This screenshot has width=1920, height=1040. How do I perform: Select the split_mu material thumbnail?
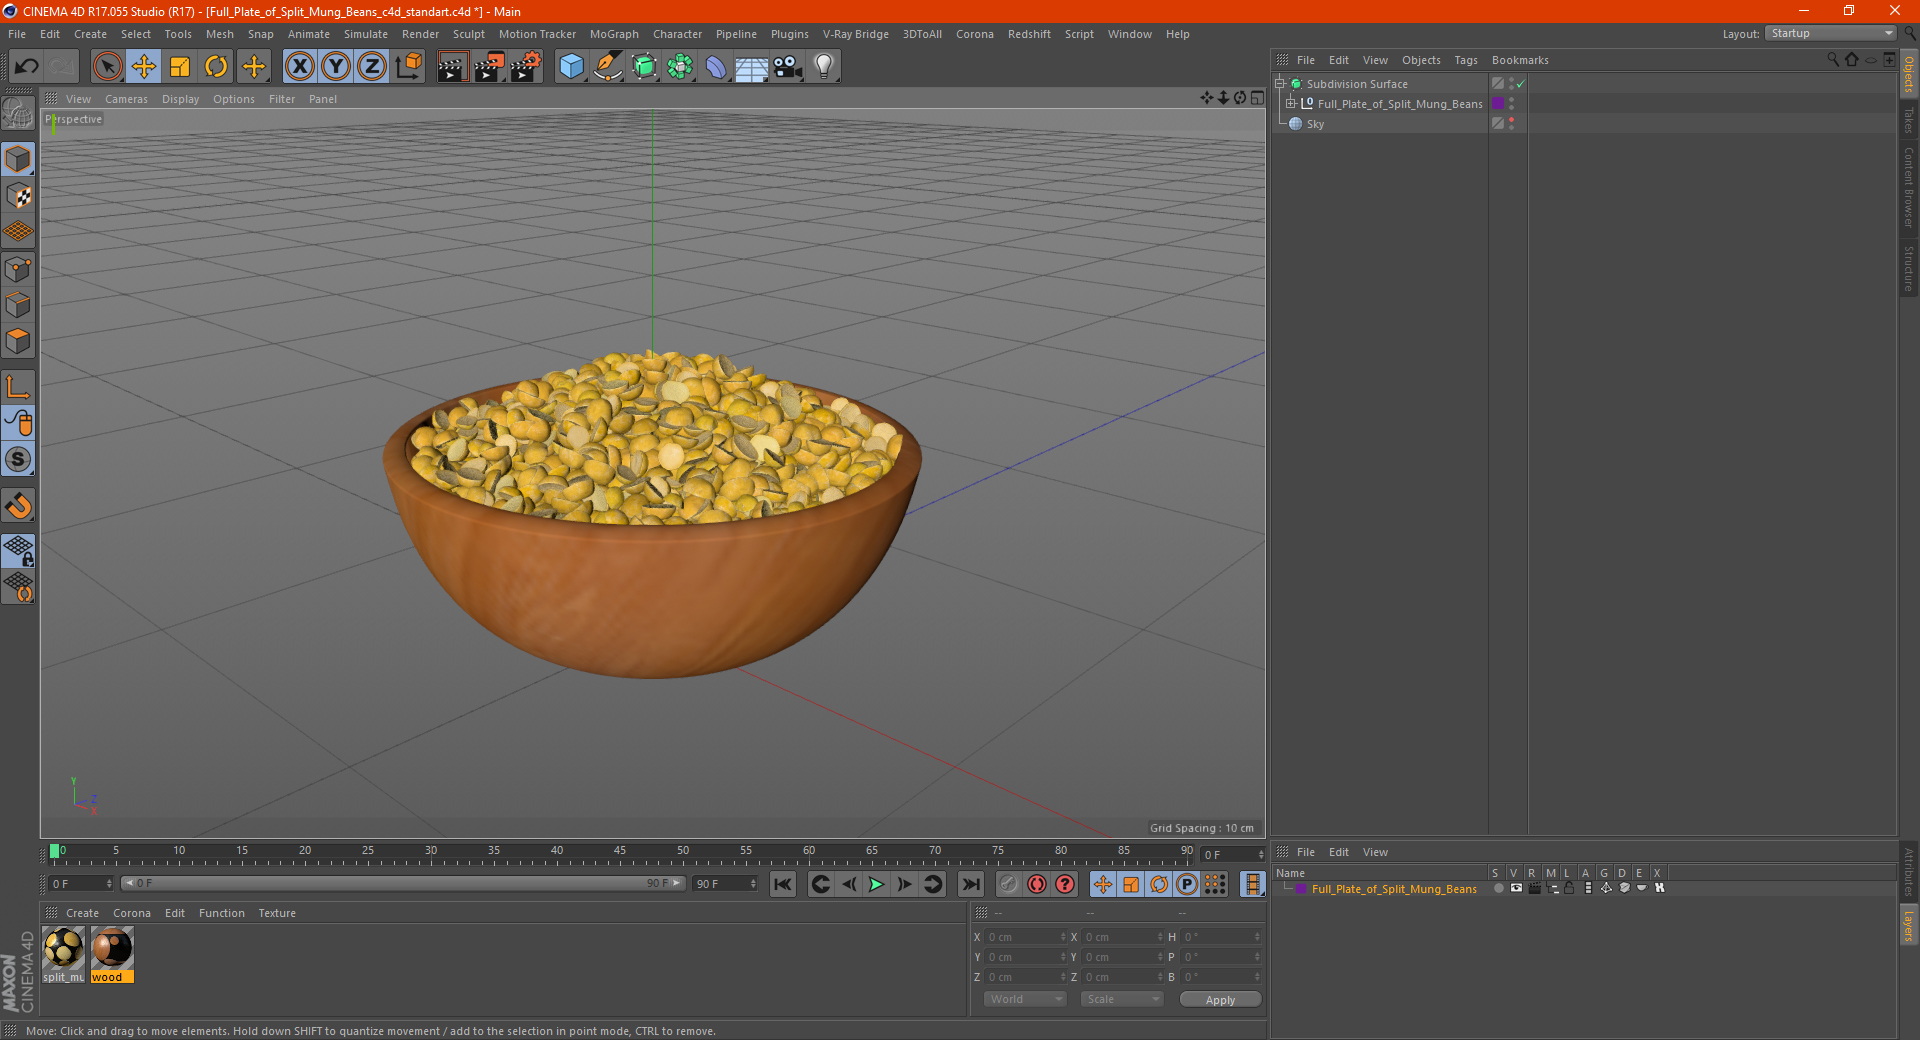(64, 955)
